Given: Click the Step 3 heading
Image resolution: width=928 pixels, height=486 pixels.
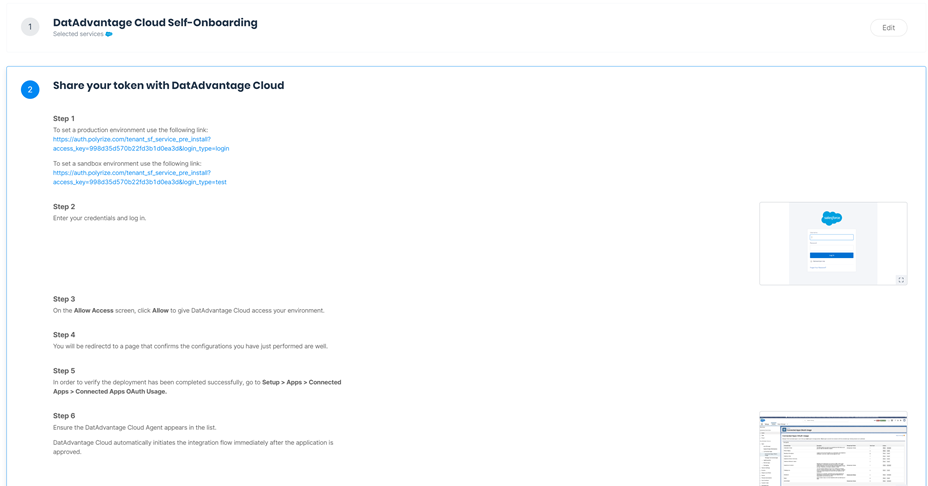Looking at the screenshot, I should tap(64, 299).
